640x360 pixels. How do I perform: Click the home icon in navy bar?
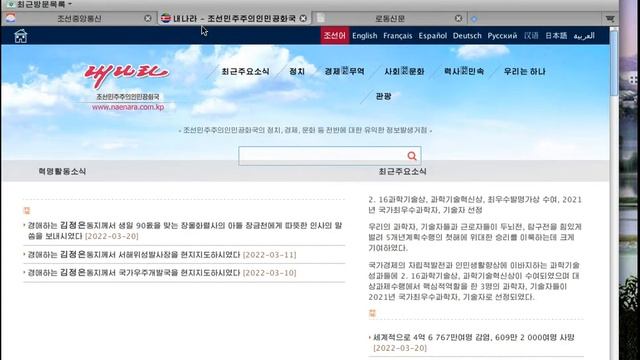tap(20, 36)
